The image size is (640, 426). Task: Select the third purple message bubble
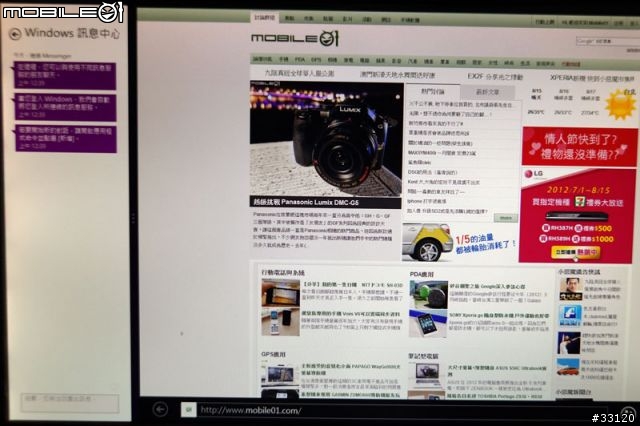(66, 139)
